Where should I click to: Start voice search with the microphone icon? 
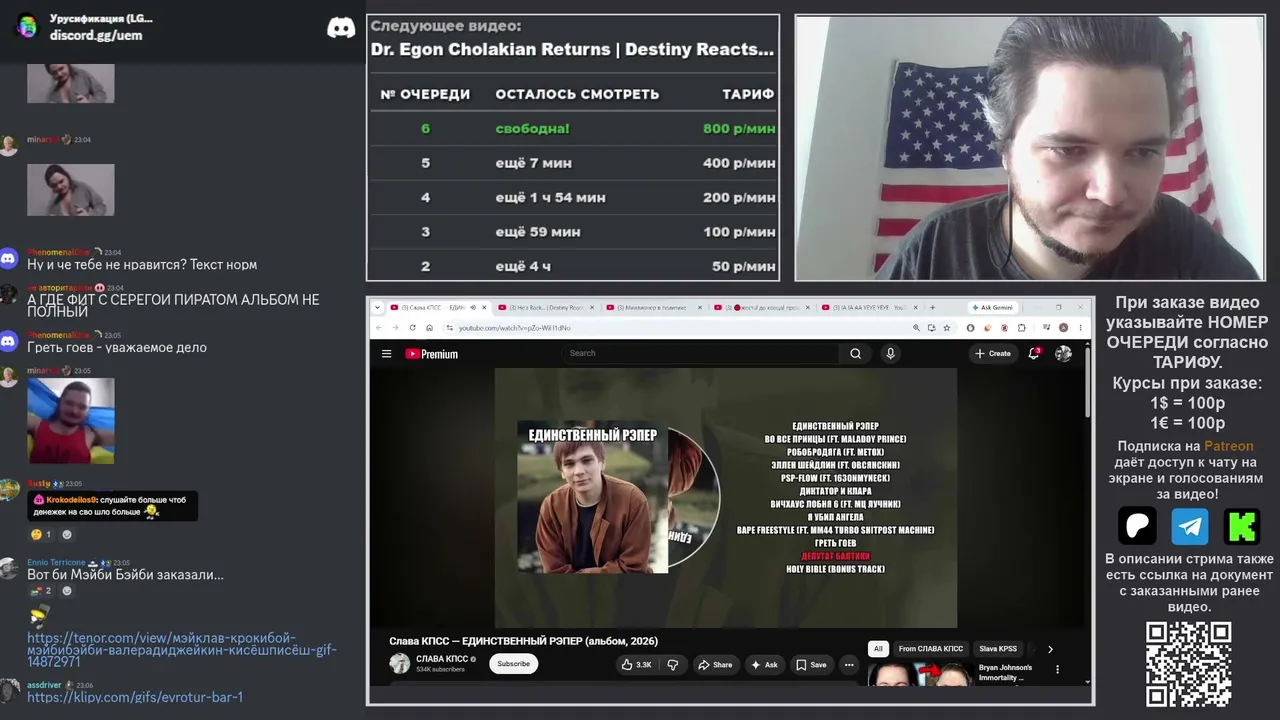890,353
